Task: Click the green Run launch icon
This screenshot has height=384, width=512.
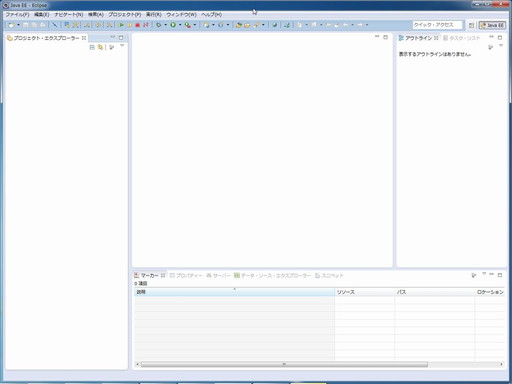Action: click(173, 25)
